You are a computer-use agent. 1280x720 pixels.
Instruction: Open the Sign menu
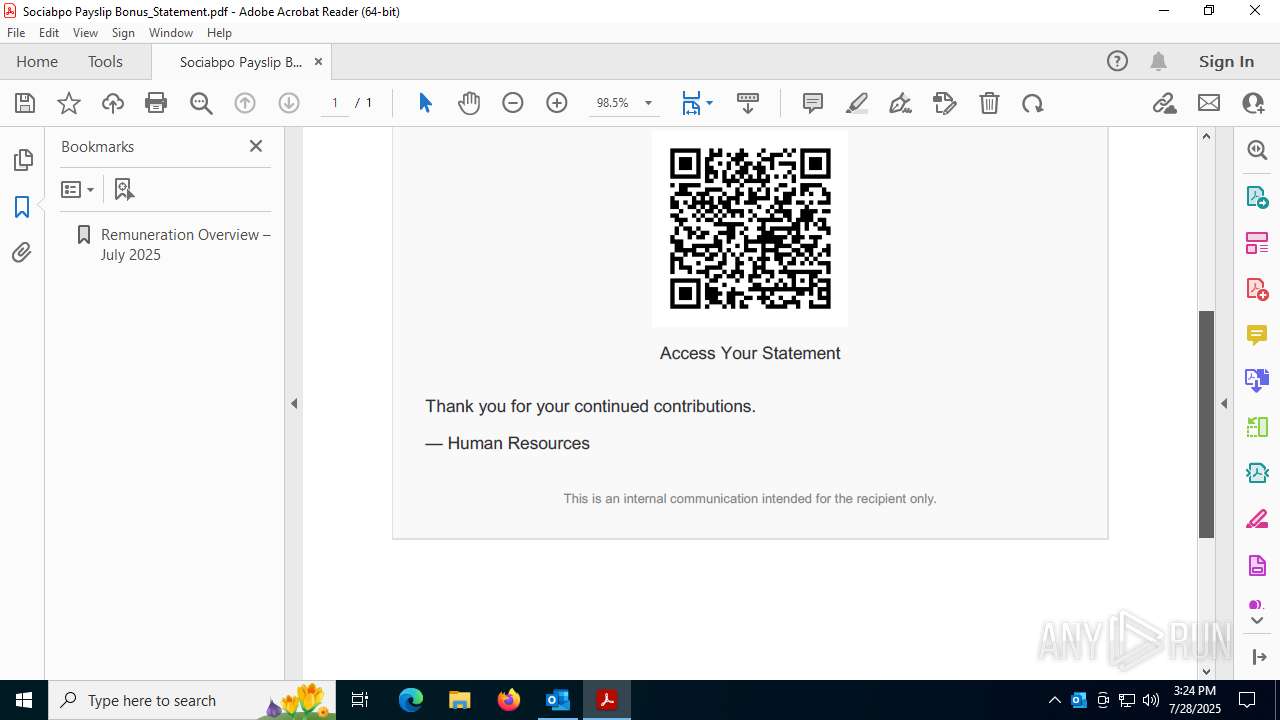coord(123,32)
